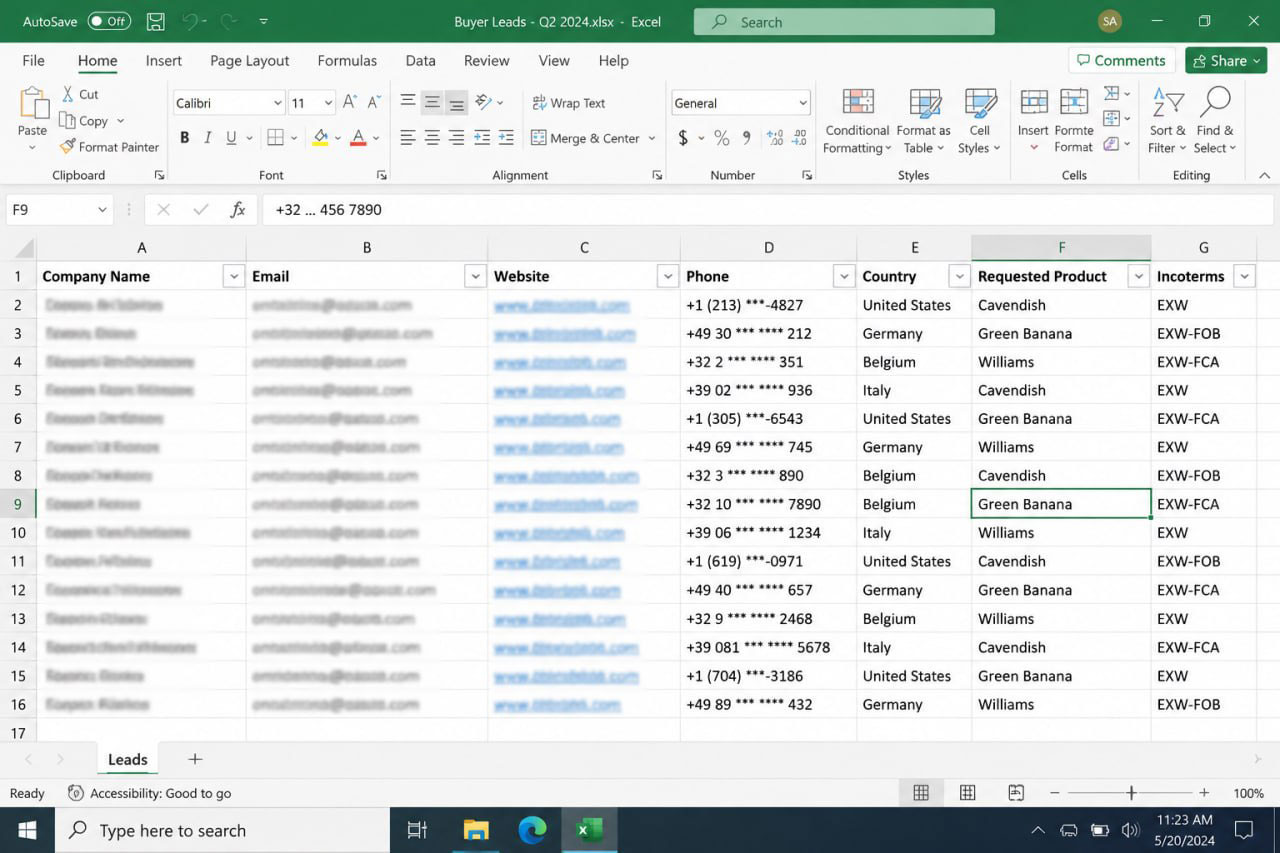Click the Save icon in title bar
Screen dimensions: 1280x853
[x=156, y=21]
